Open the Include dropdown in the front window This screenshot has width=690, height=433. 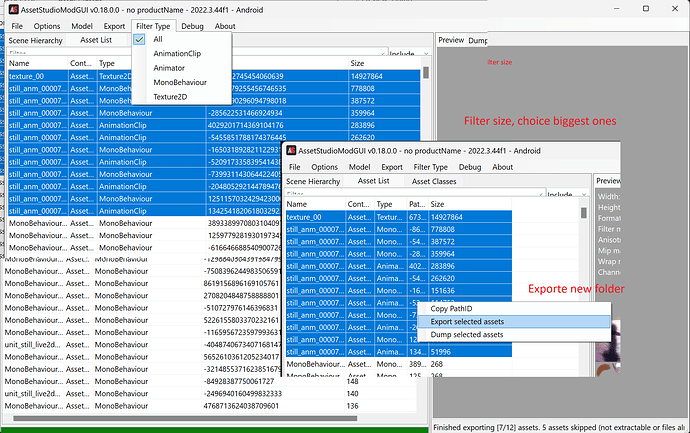pos(567,194)
